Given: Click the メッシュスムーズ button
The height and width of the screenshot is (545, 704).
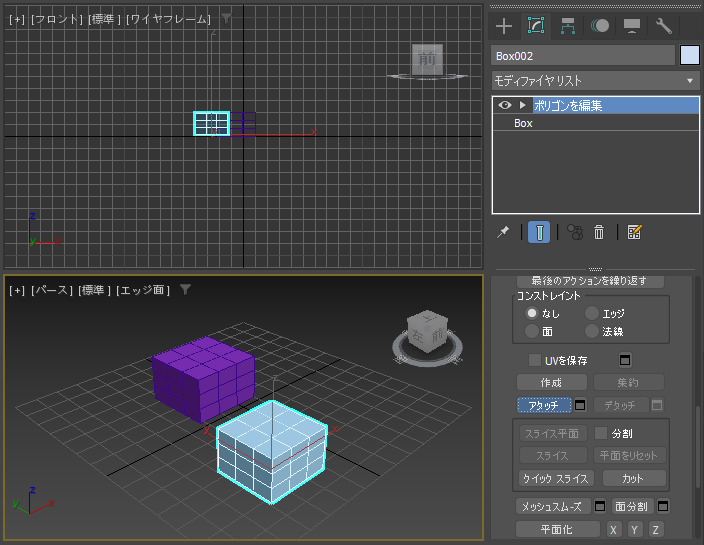Looking at the screenshot, I should (x=553, y=506).
